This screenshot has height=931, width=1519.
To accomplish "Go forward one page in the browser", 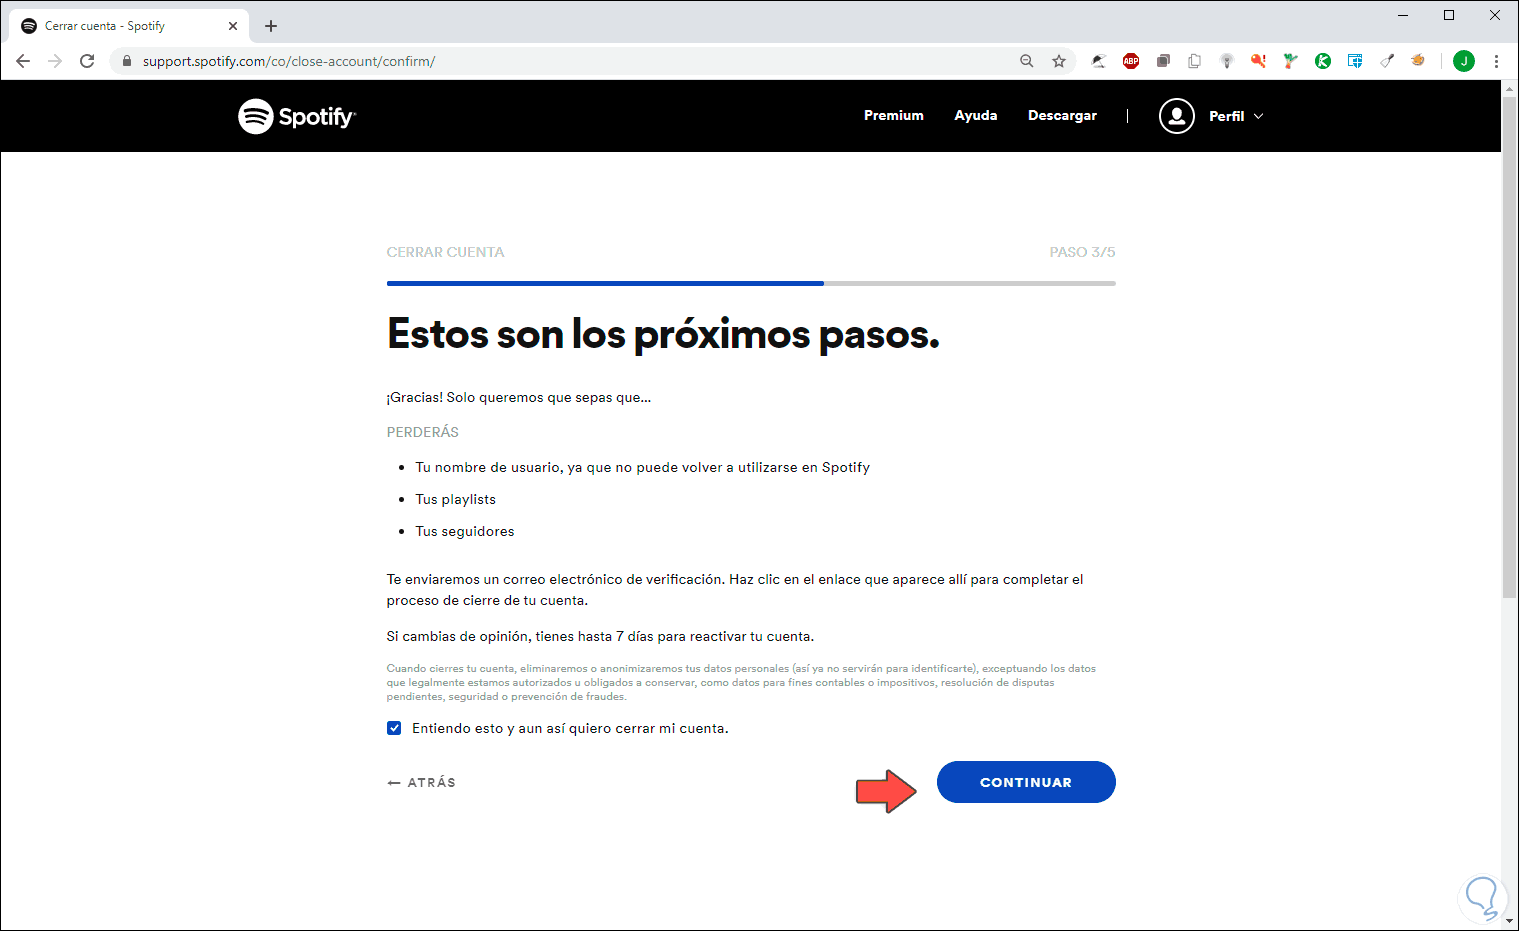I will 55,61.
